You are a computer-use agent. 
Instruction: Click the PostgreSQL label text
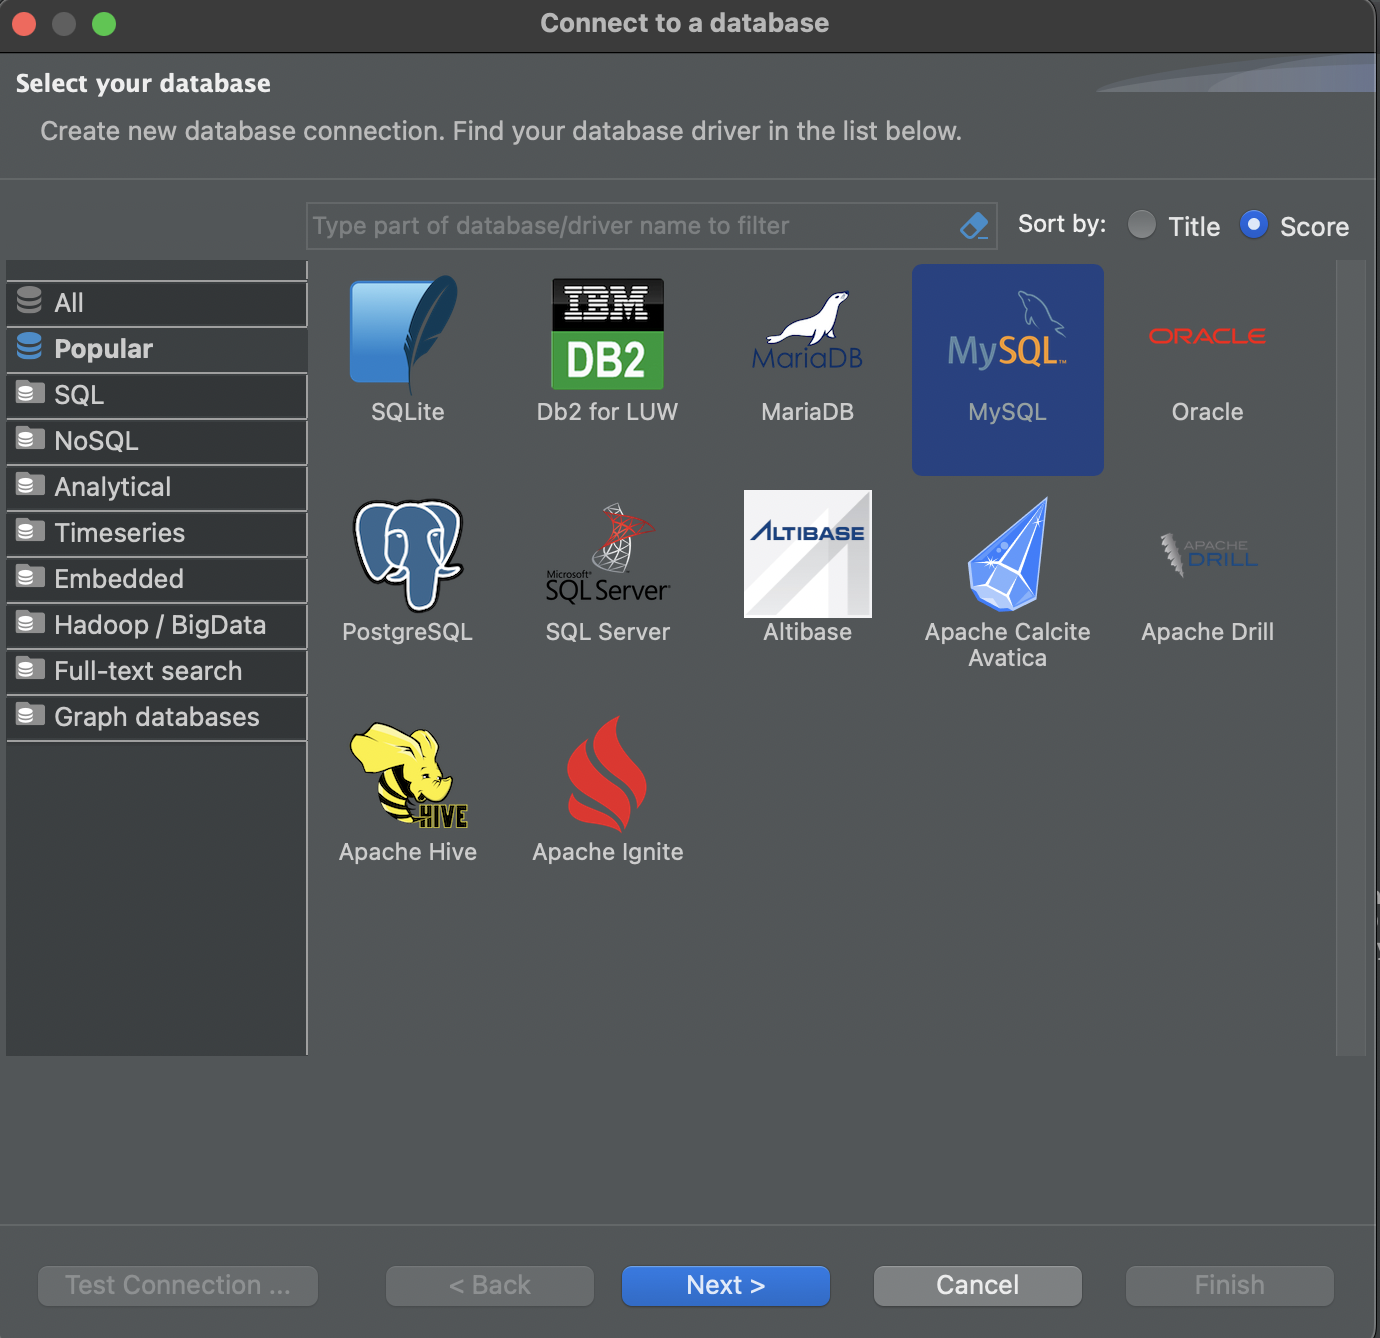click(407, 632)
